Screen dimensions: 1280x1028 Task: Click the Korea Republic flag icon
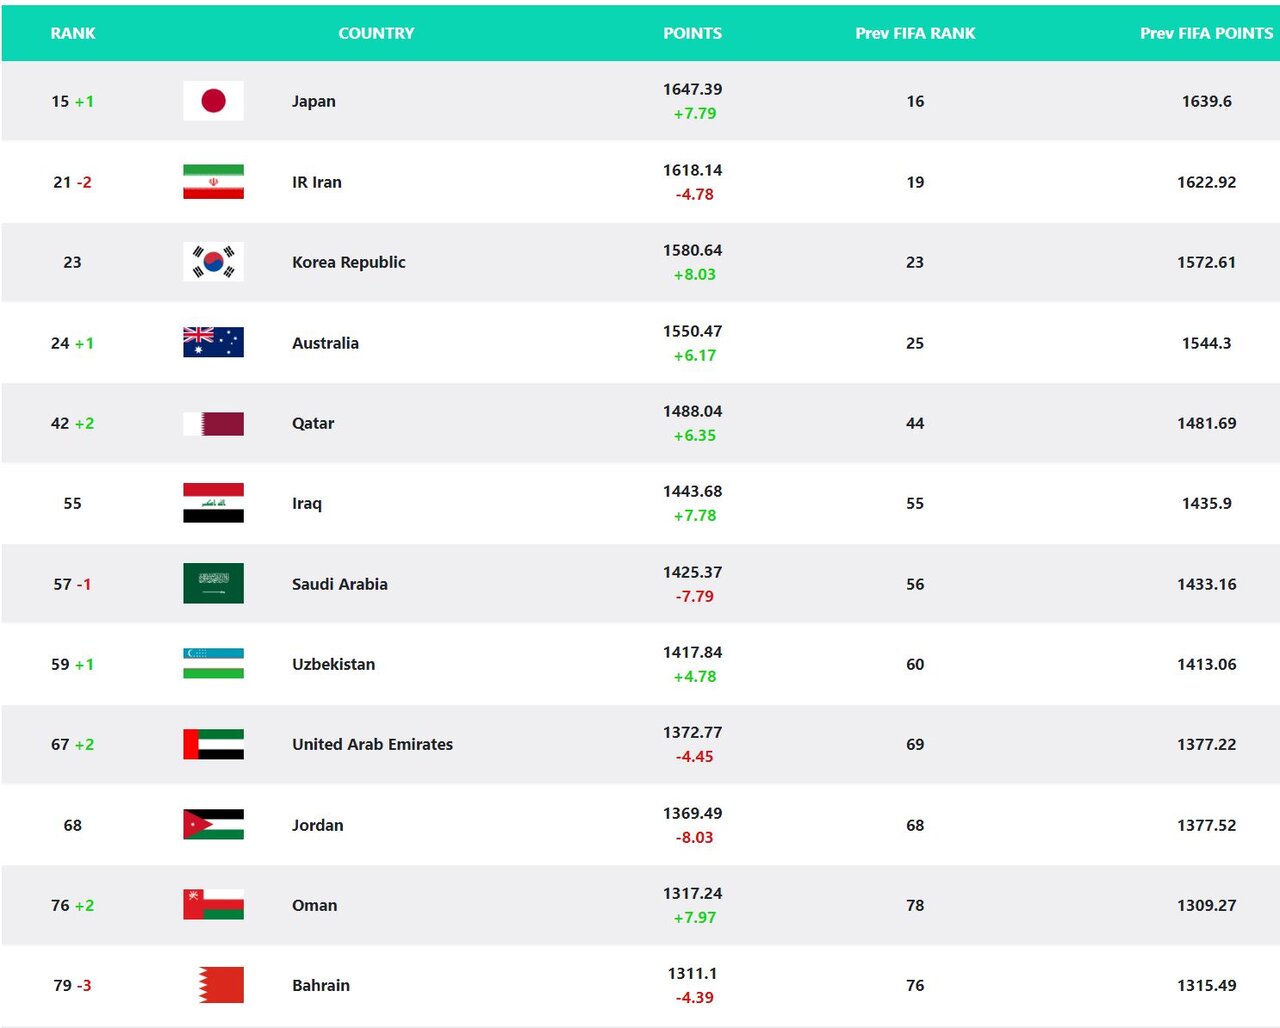[212, 262]
